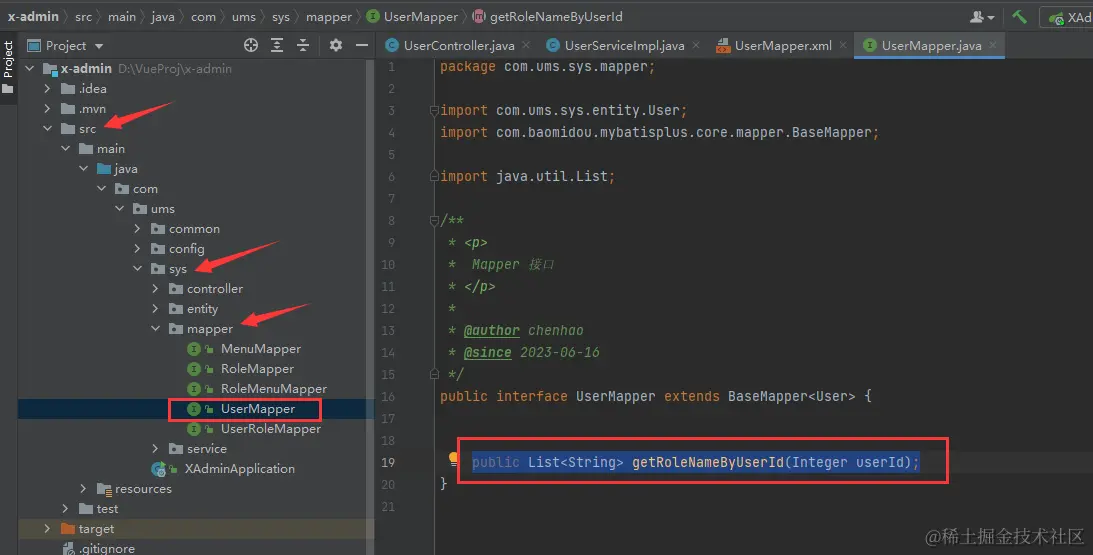The image size is (1093, 555).
Task: Collapse the com package
Action: pos(102,189)
